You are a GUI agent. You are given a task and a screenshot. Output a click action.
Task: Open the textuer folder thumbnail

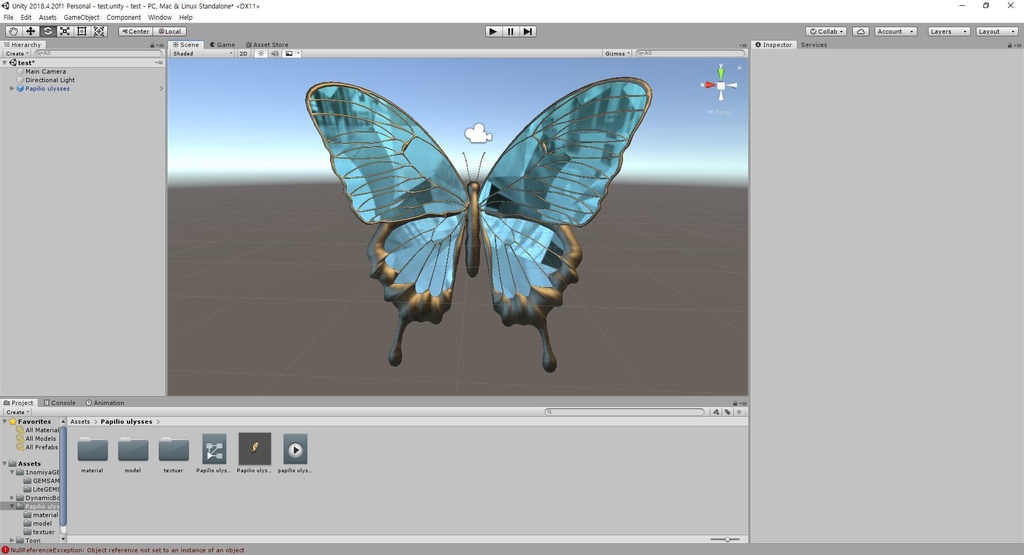tap(173, 449)
